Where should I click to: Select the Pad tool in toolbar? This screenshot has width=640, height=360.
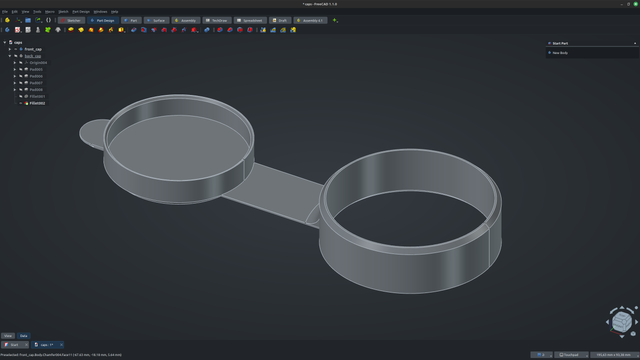click(71, 30)
